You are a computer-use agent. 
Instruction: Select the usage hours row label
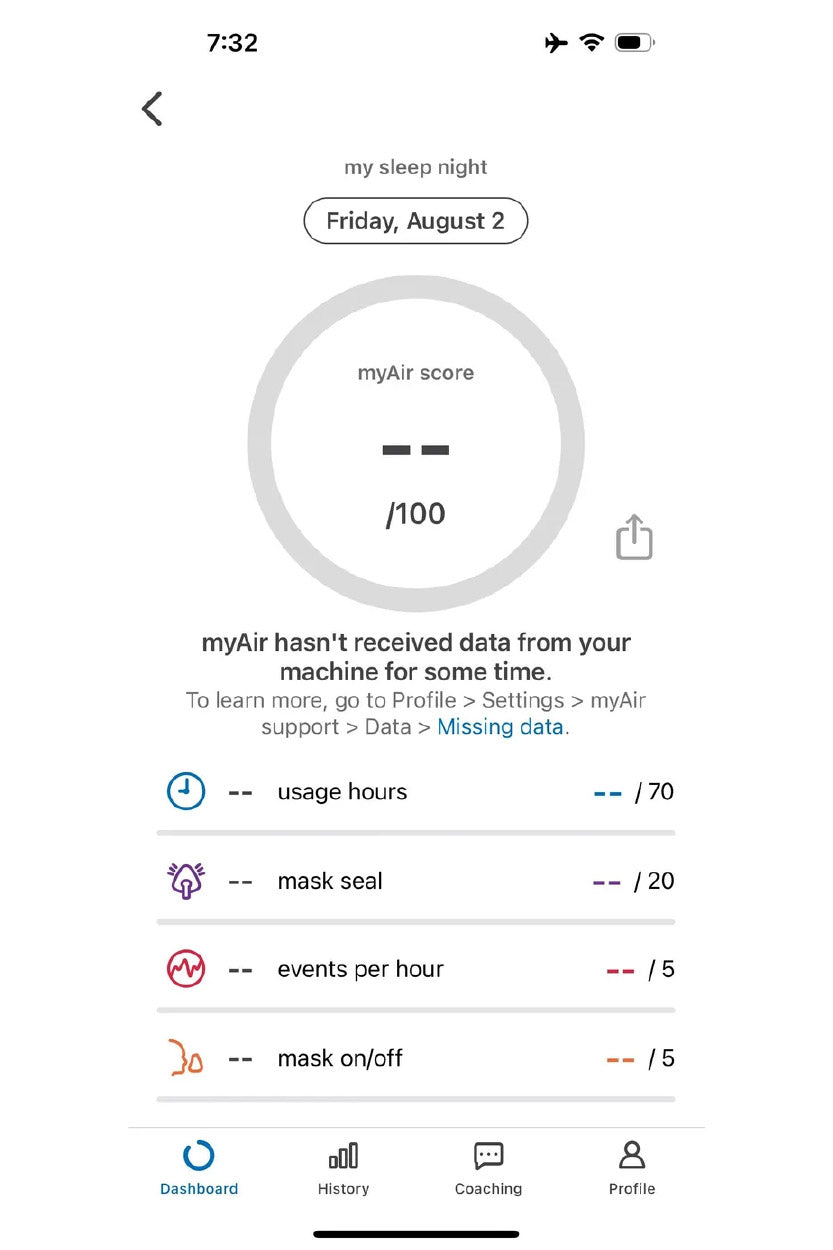(x=342, y=792)
